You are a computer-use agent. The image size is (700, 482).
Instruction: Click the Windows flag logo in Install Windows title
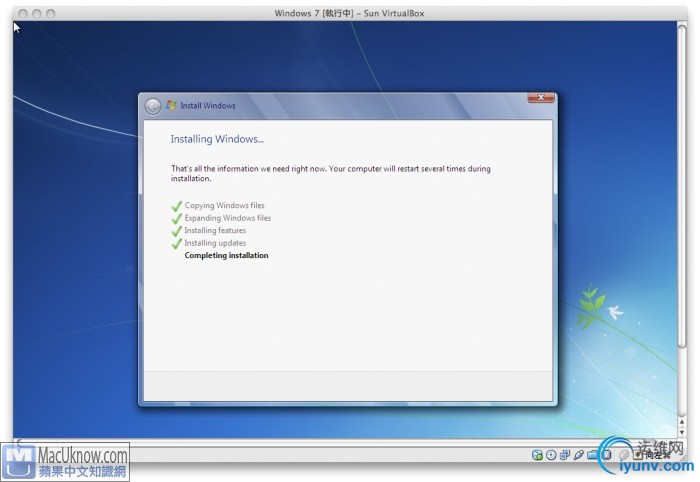tap(171, 105)
